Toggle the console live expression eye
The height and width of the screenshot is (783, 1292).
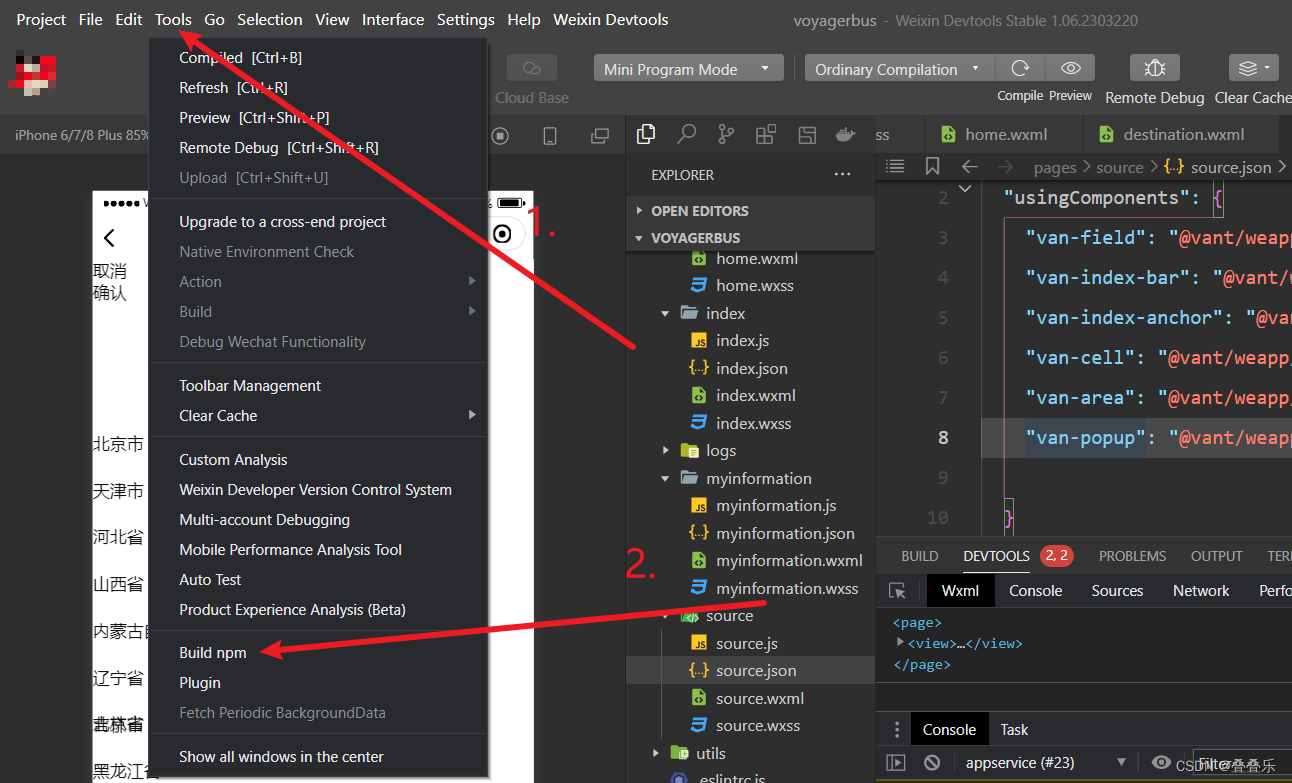click(x=1160, y=762)
